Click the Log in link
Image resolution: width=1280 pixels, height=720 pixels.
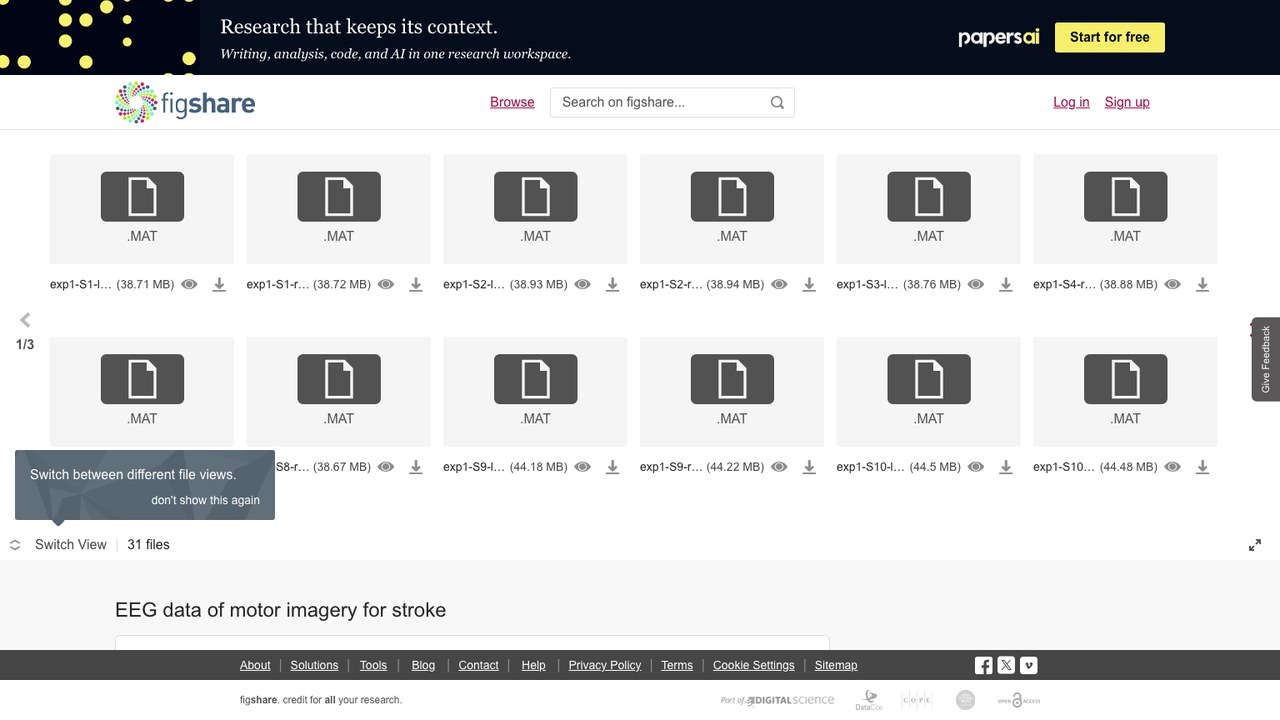pos(1071,102)
